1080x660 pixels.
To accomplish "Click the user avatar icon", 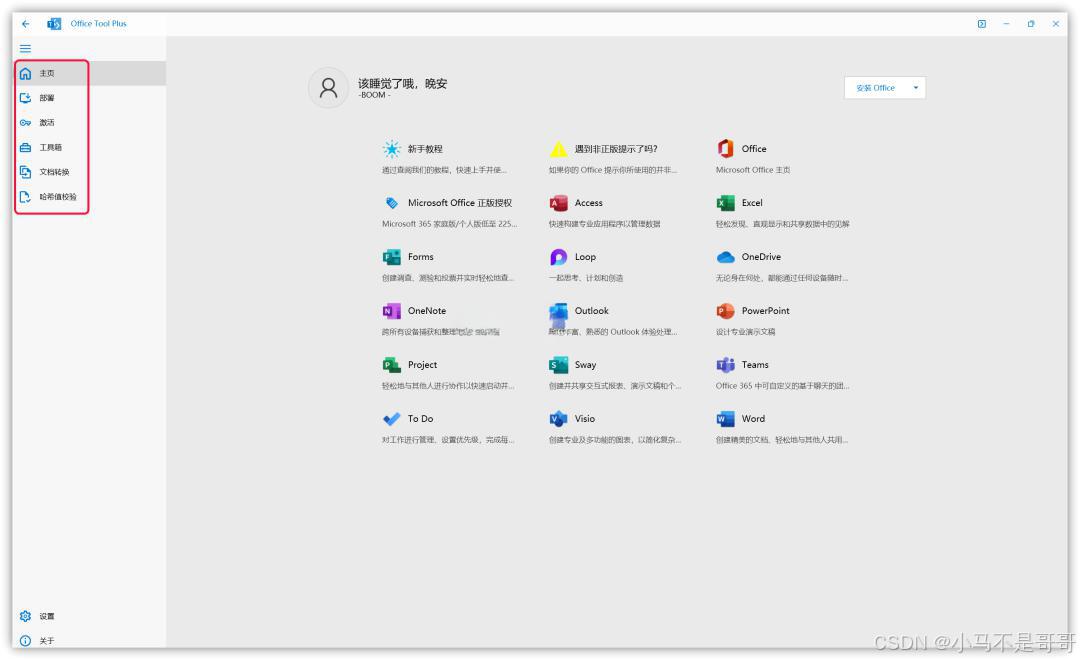I will pos(329,87).
